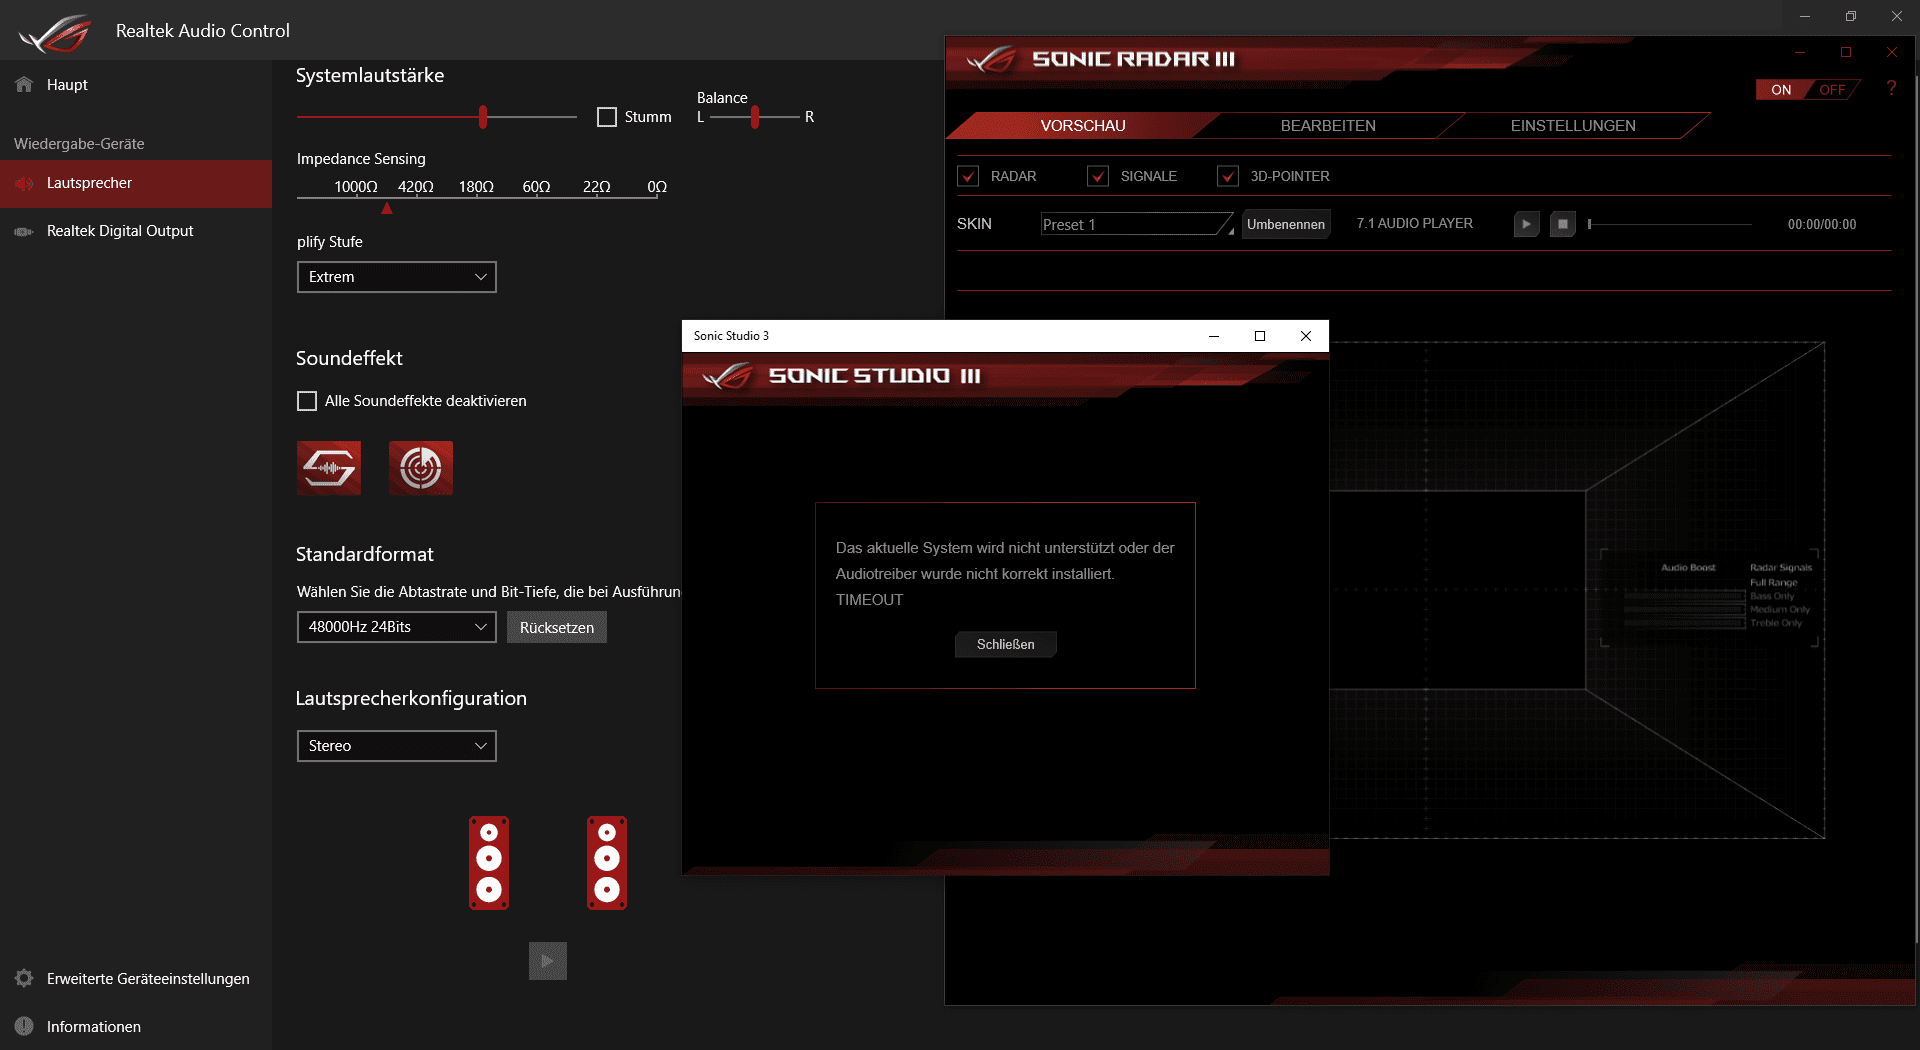Switch to EINSTELLUNGEN tab in Sonic Radar

[x=1573, y=126]
